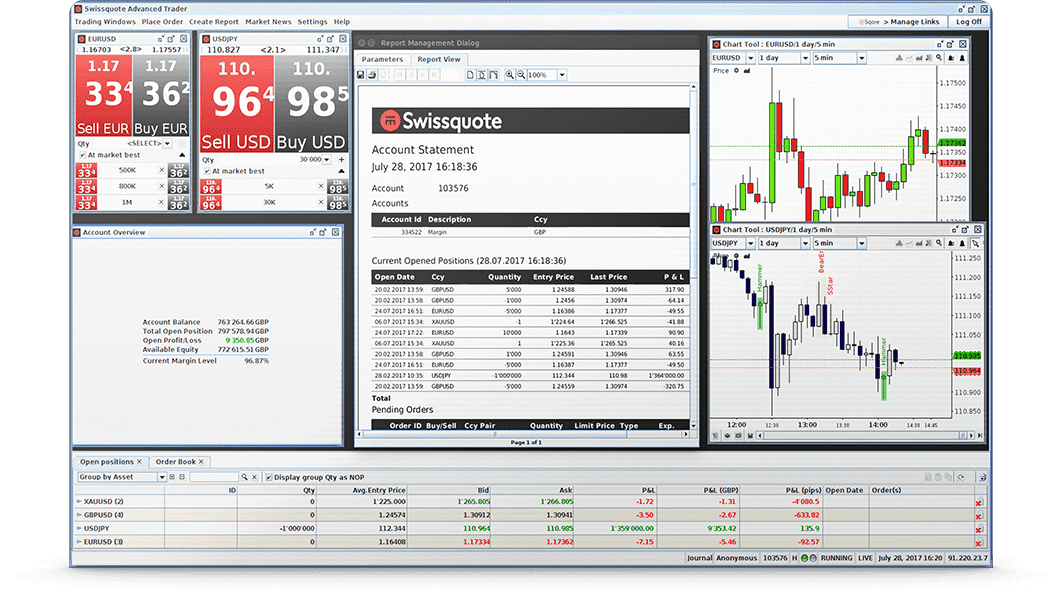Click the bell alert icon in EURUSD chart
Image resolution: width=1062 pixels, height=594 pixels.
[x=962, y=58]
